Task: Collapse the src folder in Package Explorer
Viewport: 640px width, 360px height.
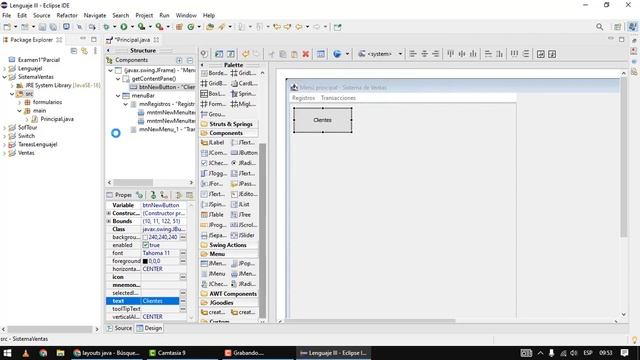Action: [12, 94]
